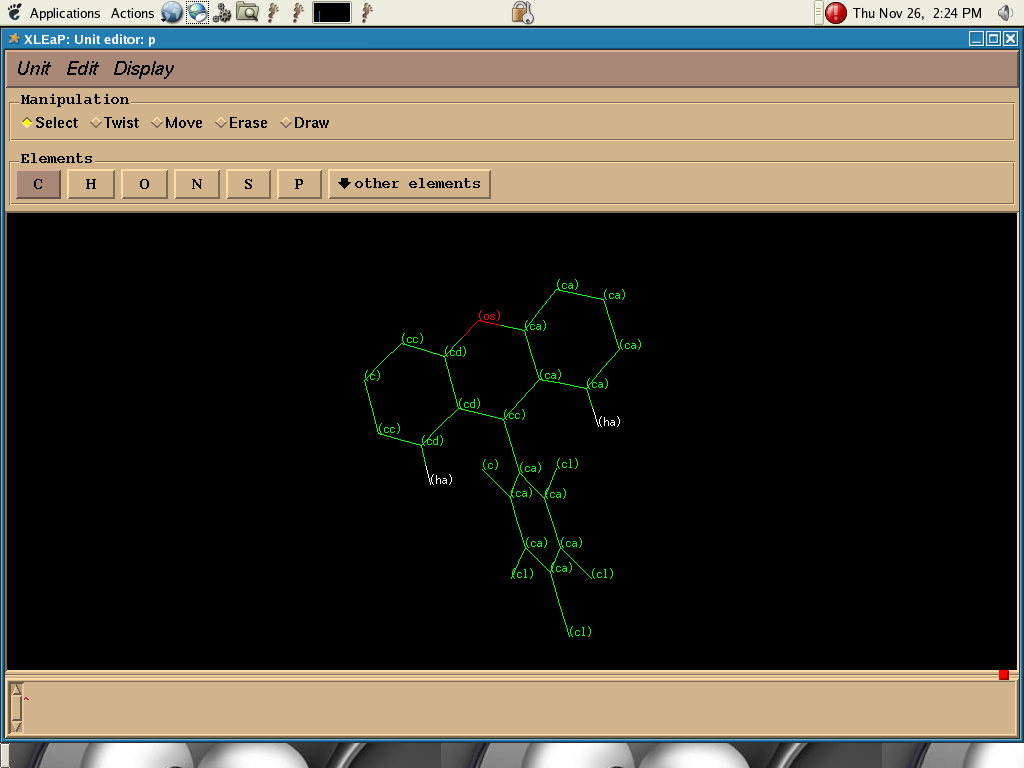Choose the N element button
The width and height of the screenshot is (1024, 768).
pos(196,184)
